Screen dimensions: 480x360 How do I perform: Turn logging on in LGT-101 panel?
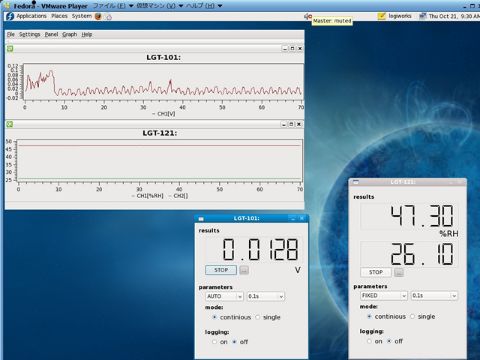214,342
